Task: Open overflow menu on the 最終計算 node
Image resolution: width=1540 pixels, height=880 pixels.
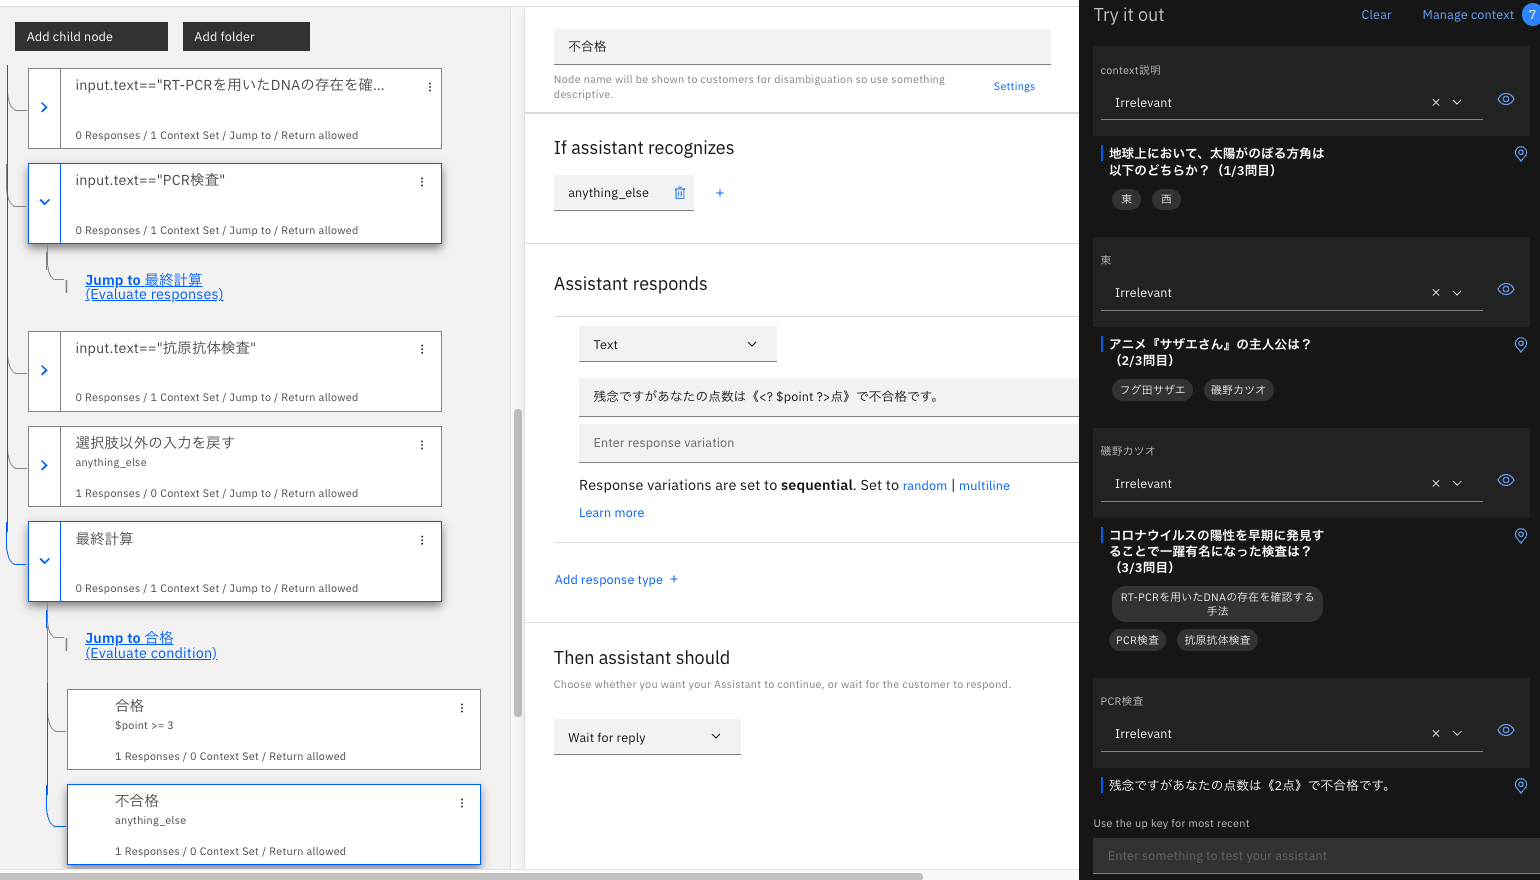Action: click(421, 540)
